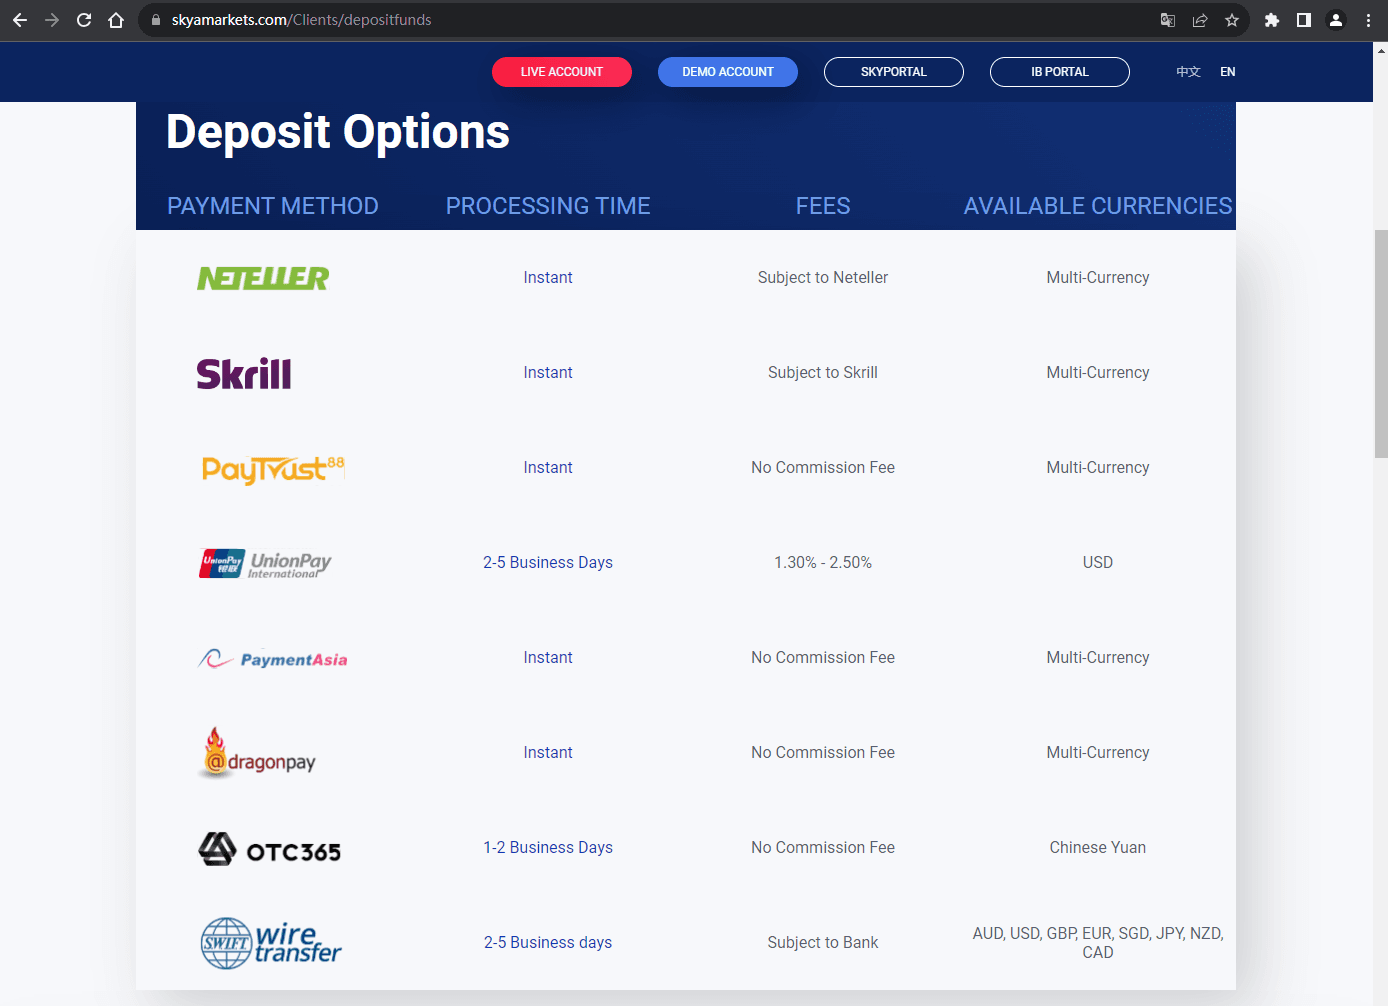Click Instant in the Neteller row

[548, 278]
